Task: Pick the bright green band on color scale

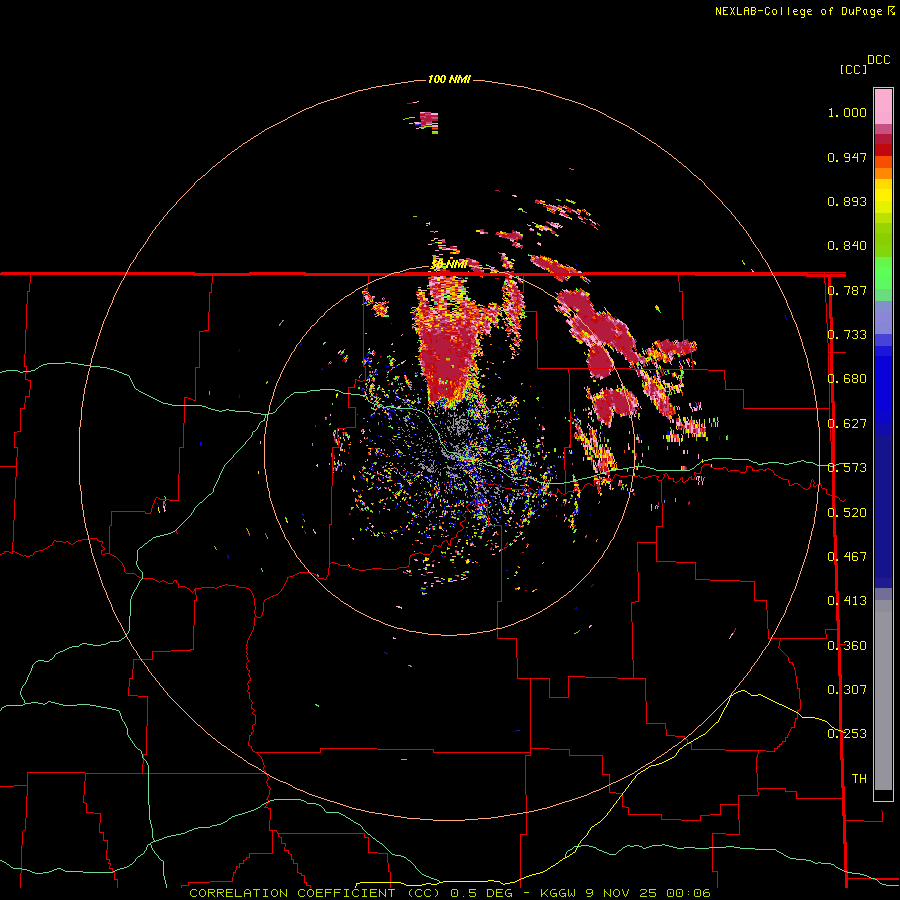Action: coord(883,273)
